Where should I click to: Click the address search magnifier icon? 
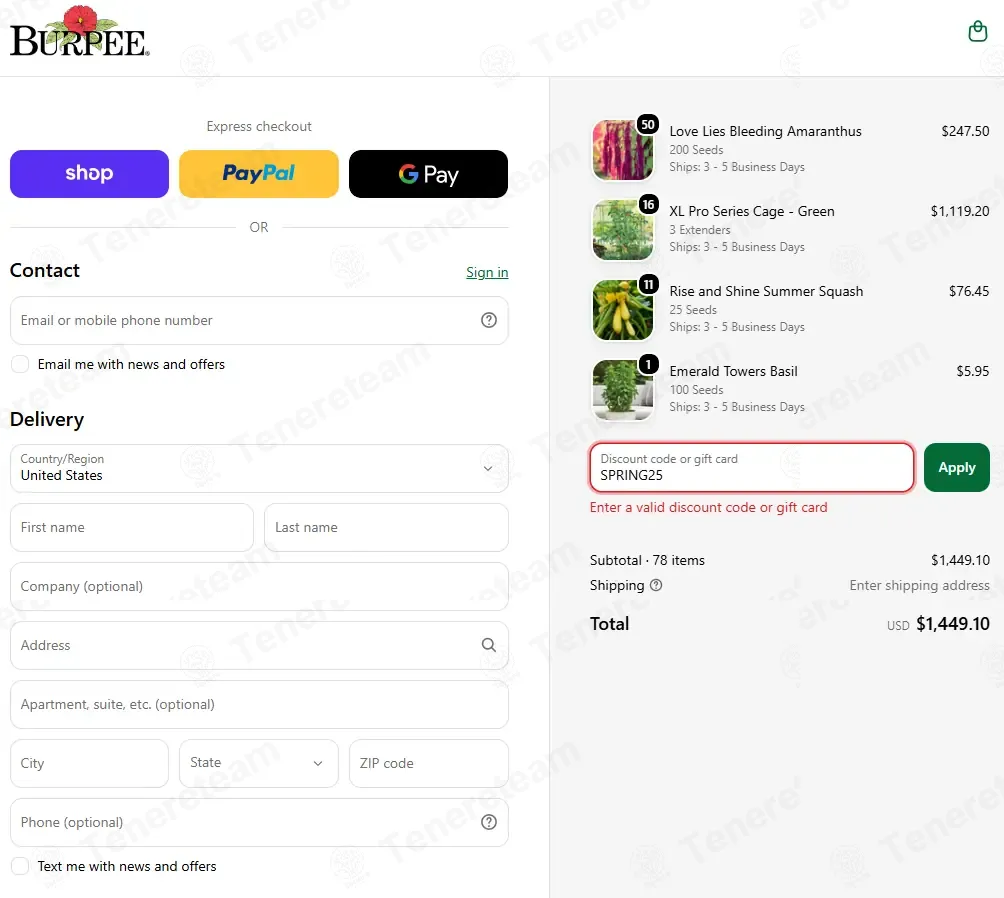489,645
